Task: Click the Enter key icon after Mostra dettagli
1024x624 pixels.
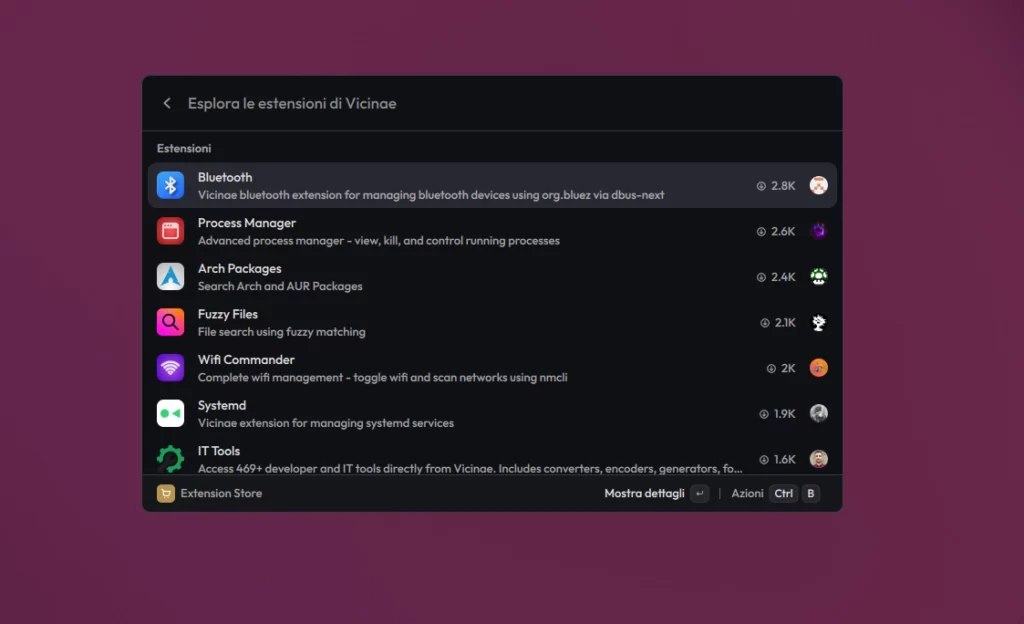Action: tap(699, 493)
